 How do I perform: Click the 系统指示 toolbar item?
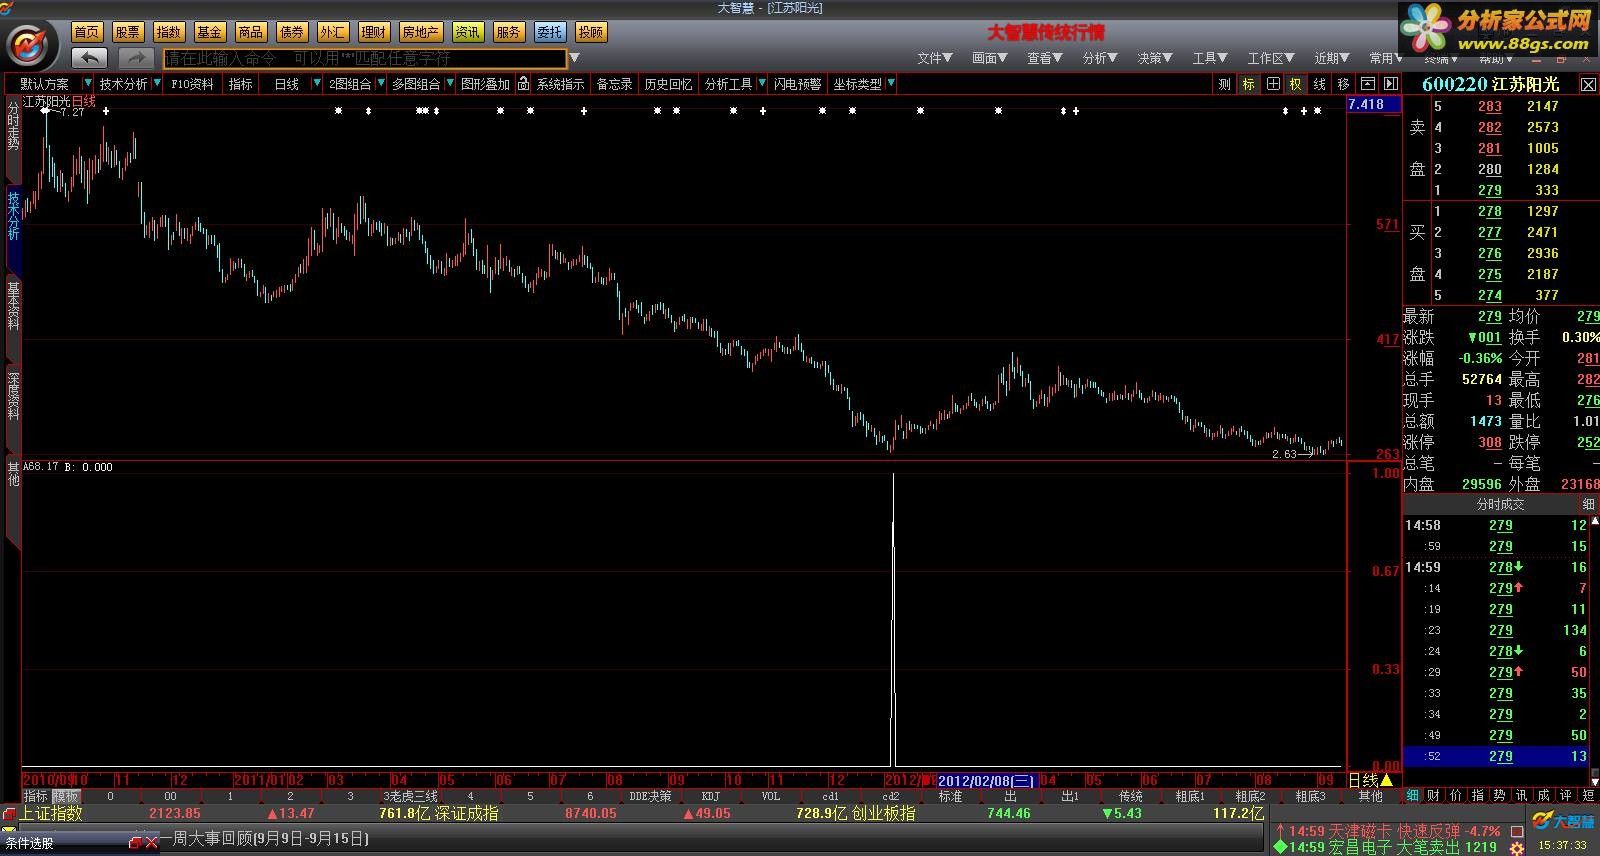pos(560,84)
